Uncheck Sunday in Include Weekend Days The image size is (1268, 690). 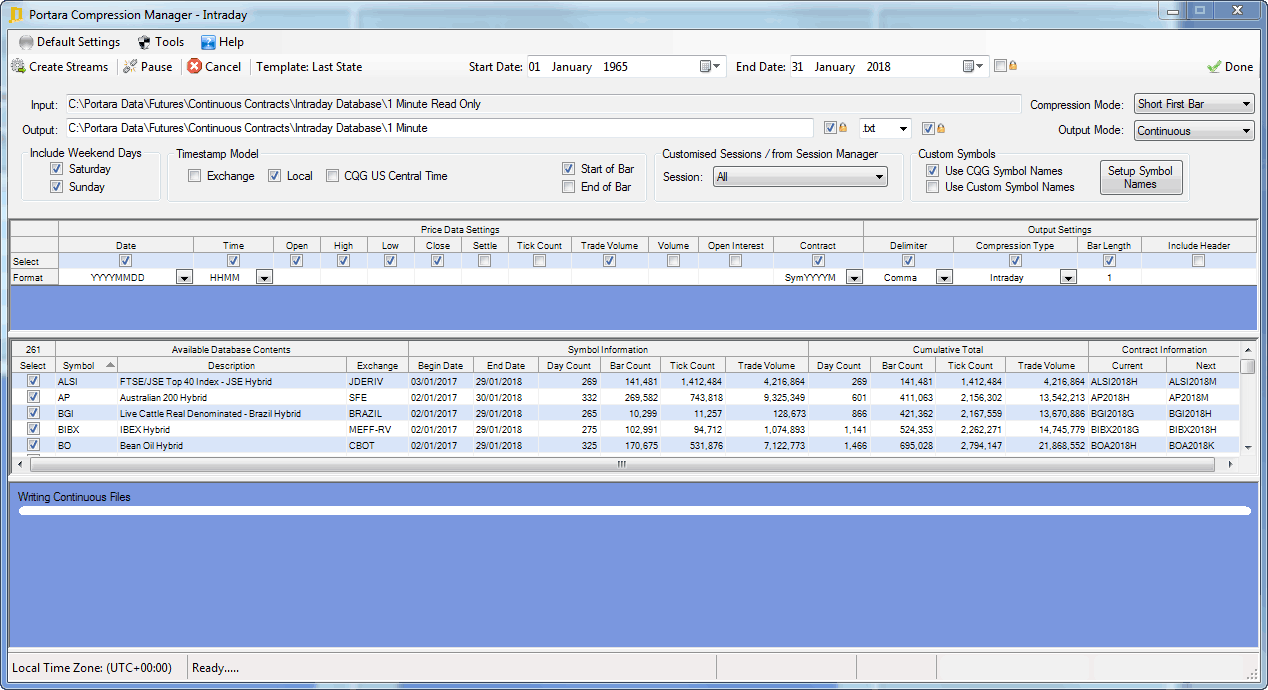(57, 187)
